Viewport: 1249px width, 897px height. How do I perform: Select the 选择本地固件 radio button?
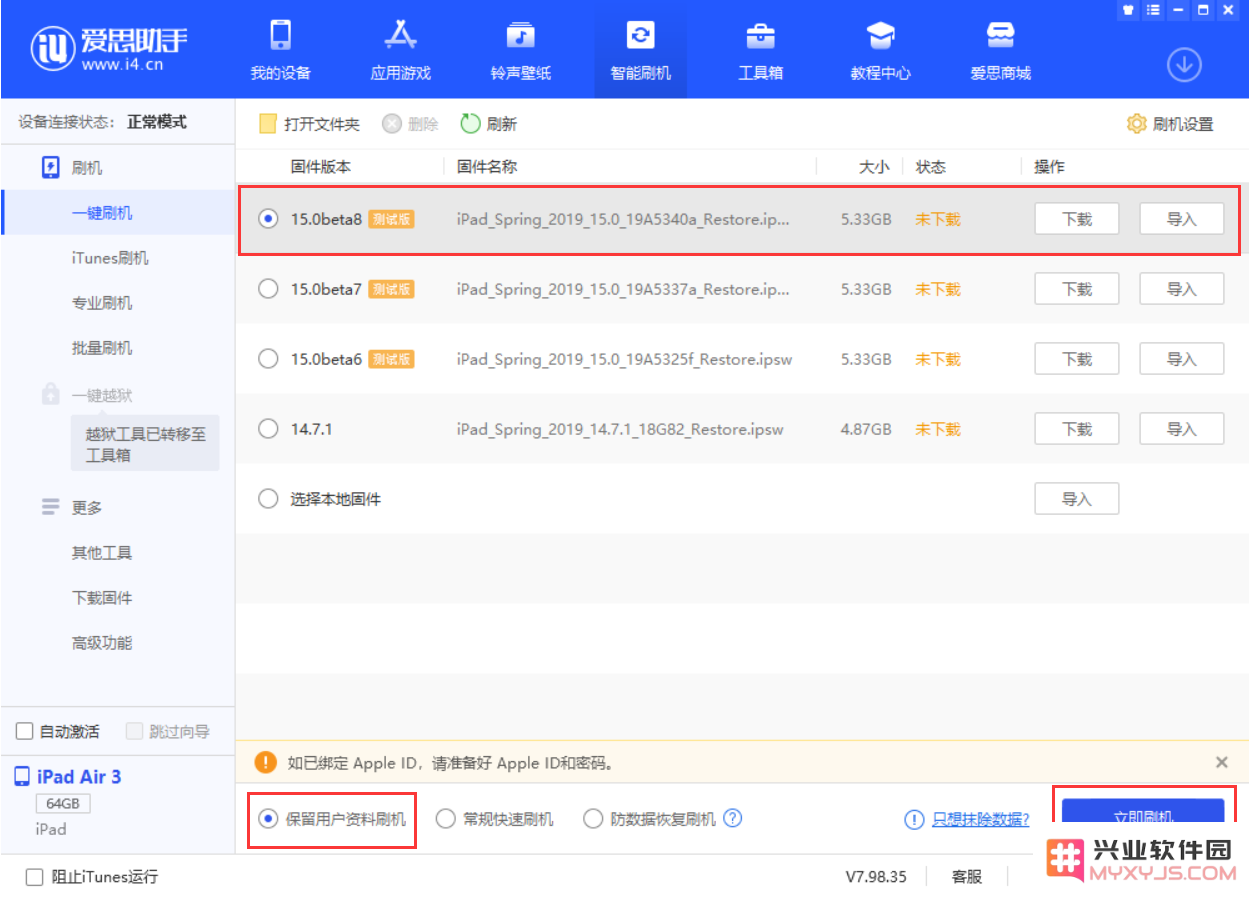point(268,499)
